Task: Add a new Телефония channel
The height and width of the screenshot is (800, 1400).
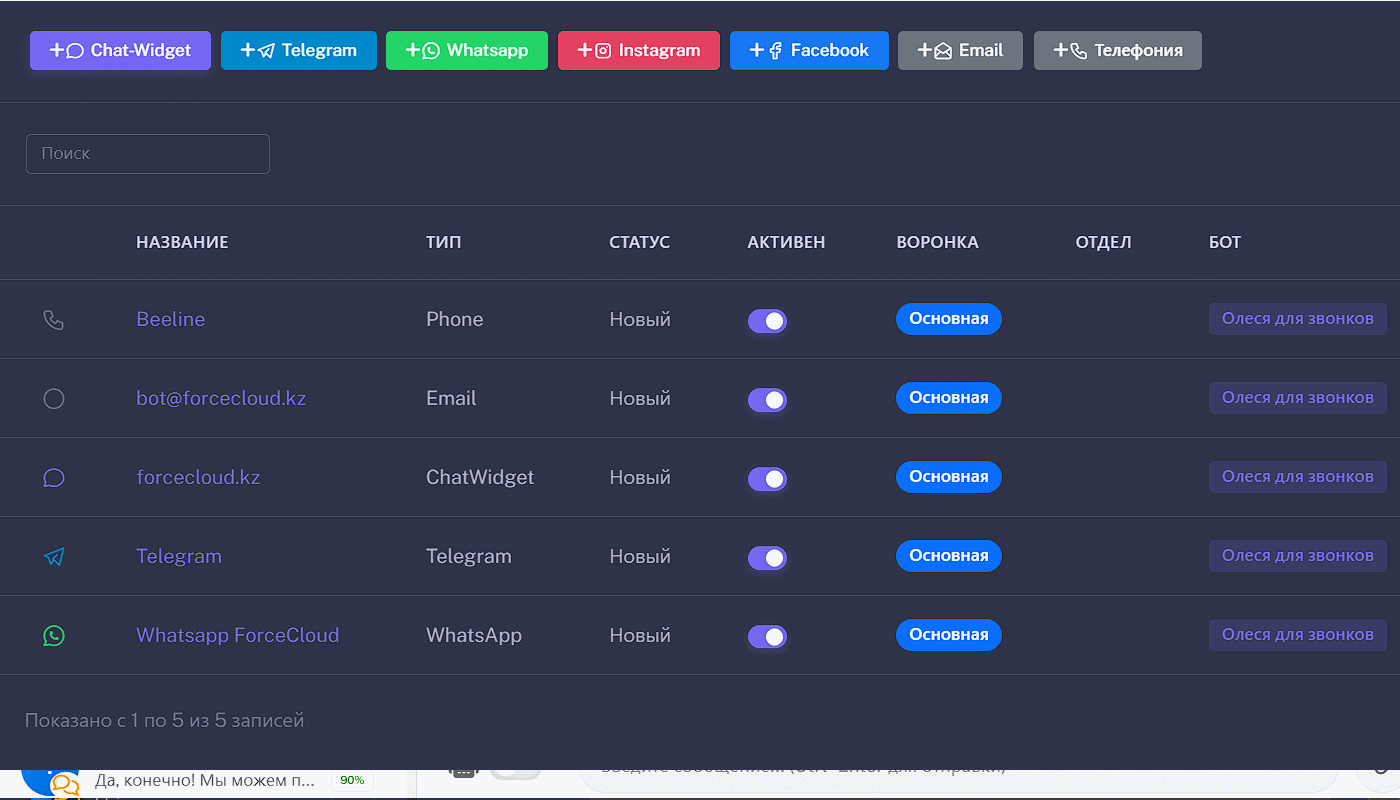Action: 1117,51
